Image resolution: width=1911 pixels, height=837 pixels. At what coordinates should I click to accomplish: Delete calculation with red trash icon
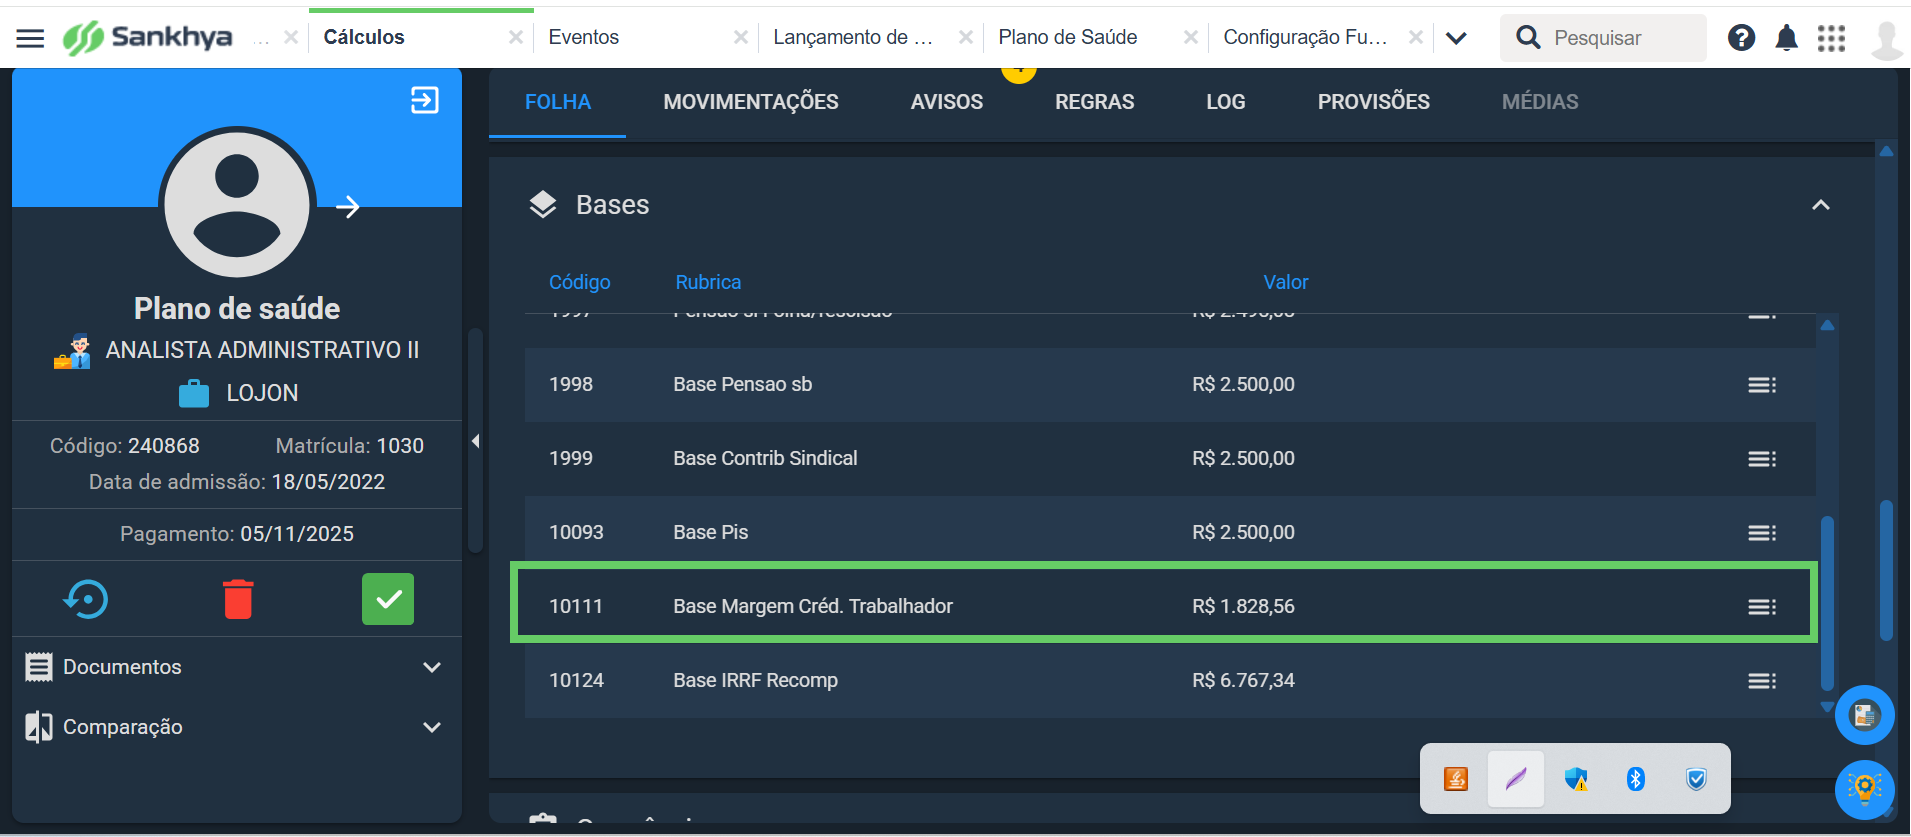coord(238,599)
